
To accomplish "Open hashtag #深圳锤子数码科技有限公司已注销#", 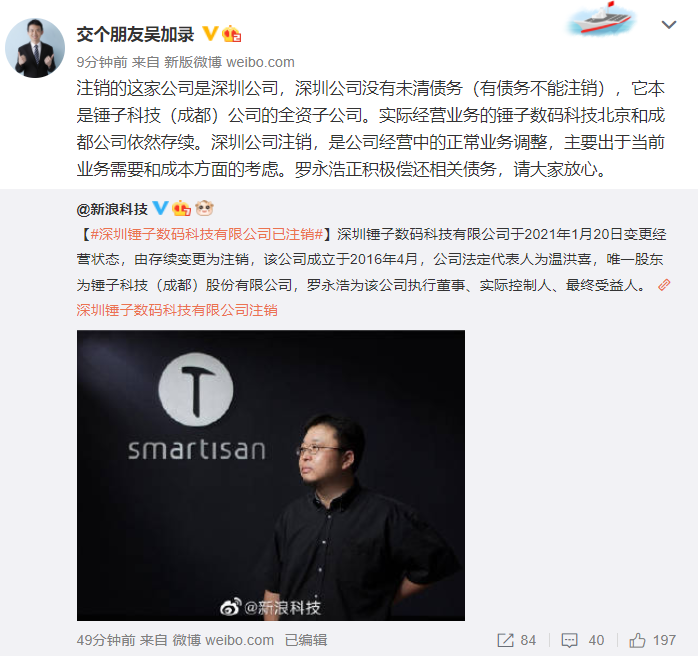I will [207, 234].
